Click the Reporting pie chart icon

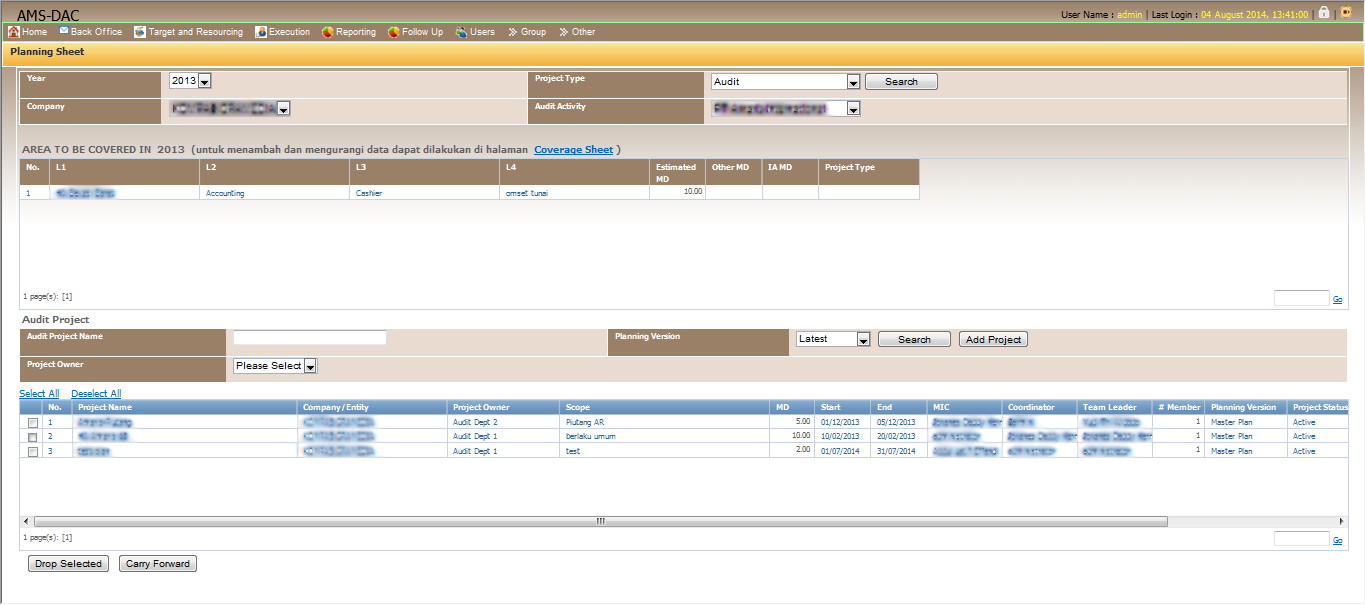tap(328, 32)
